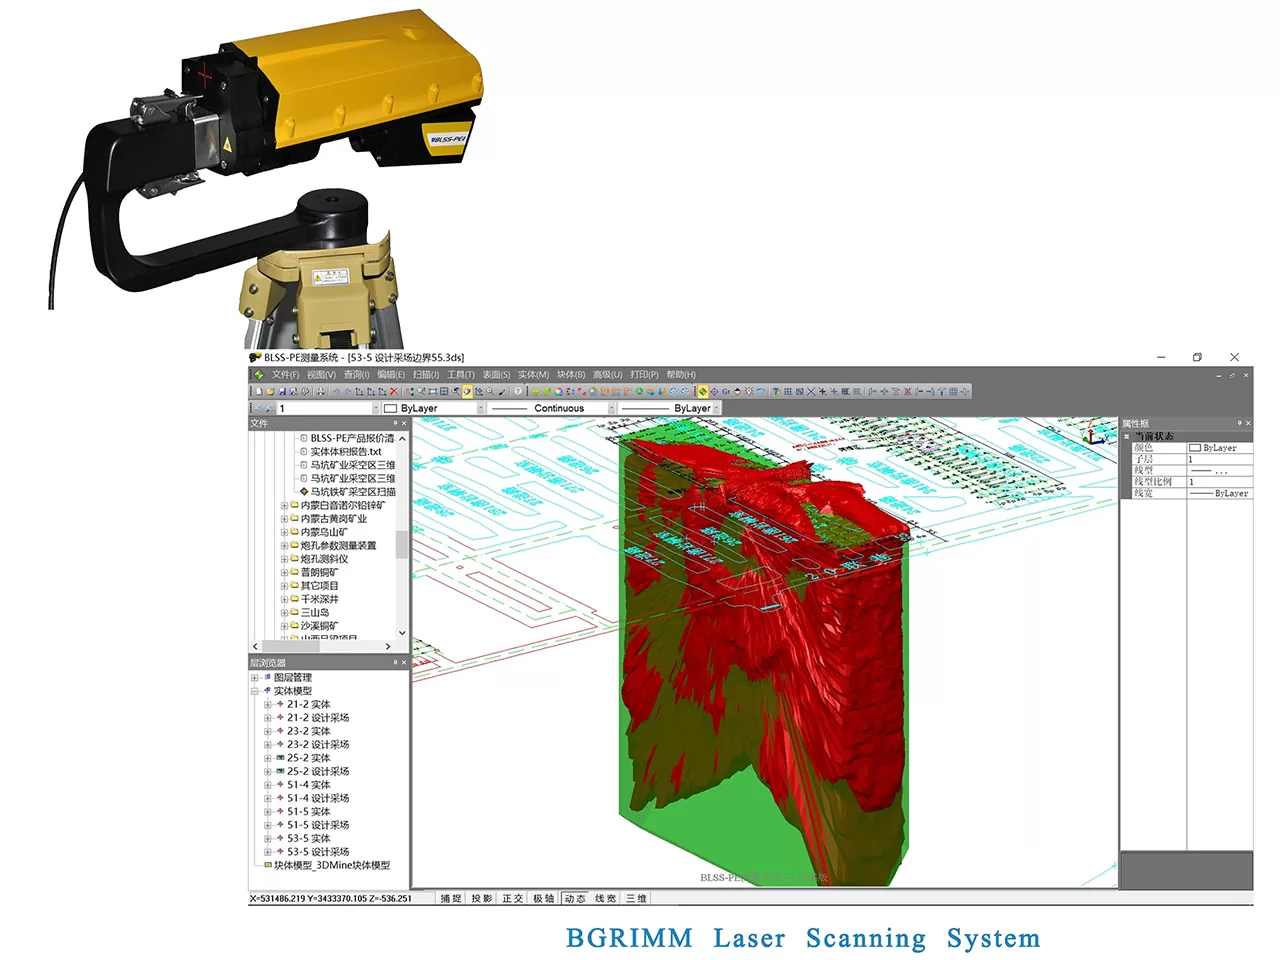Click the green plus toolbar icon
Viewport: 1280px width, 960px height.
point(536,392)
